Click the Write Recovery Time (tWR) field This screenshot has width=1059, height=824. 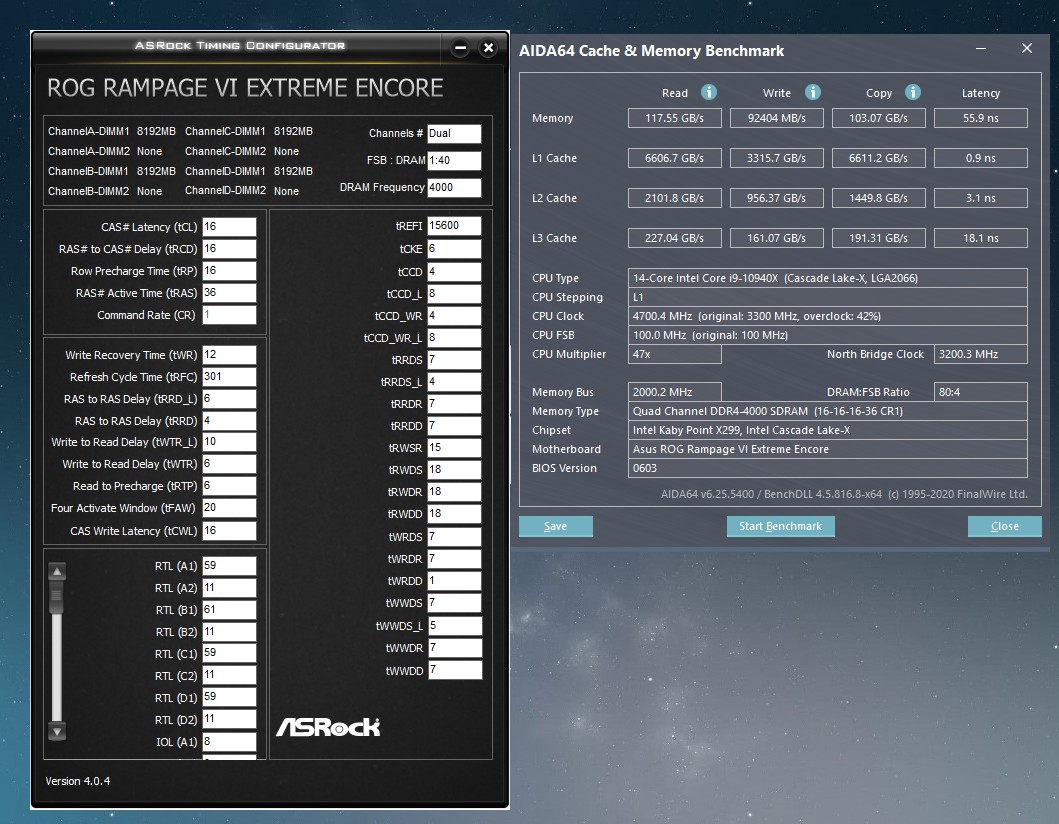(230, 355)
